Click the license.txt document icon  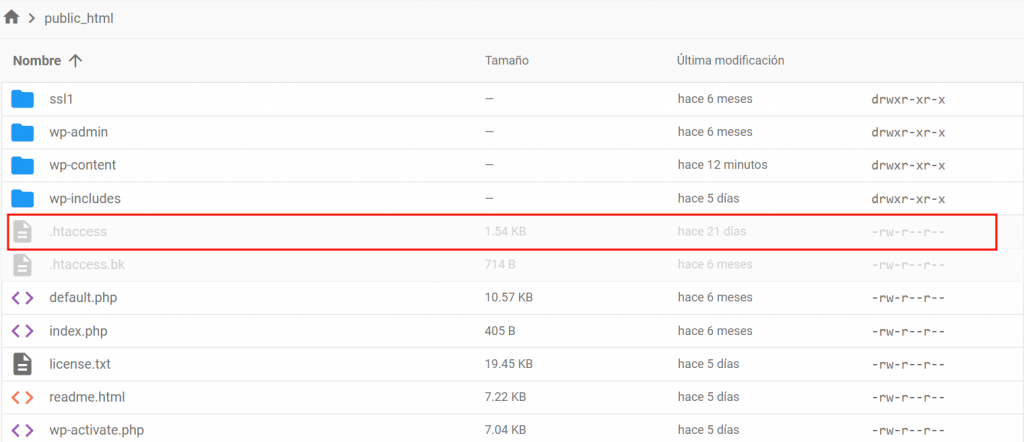pos(22,364)
